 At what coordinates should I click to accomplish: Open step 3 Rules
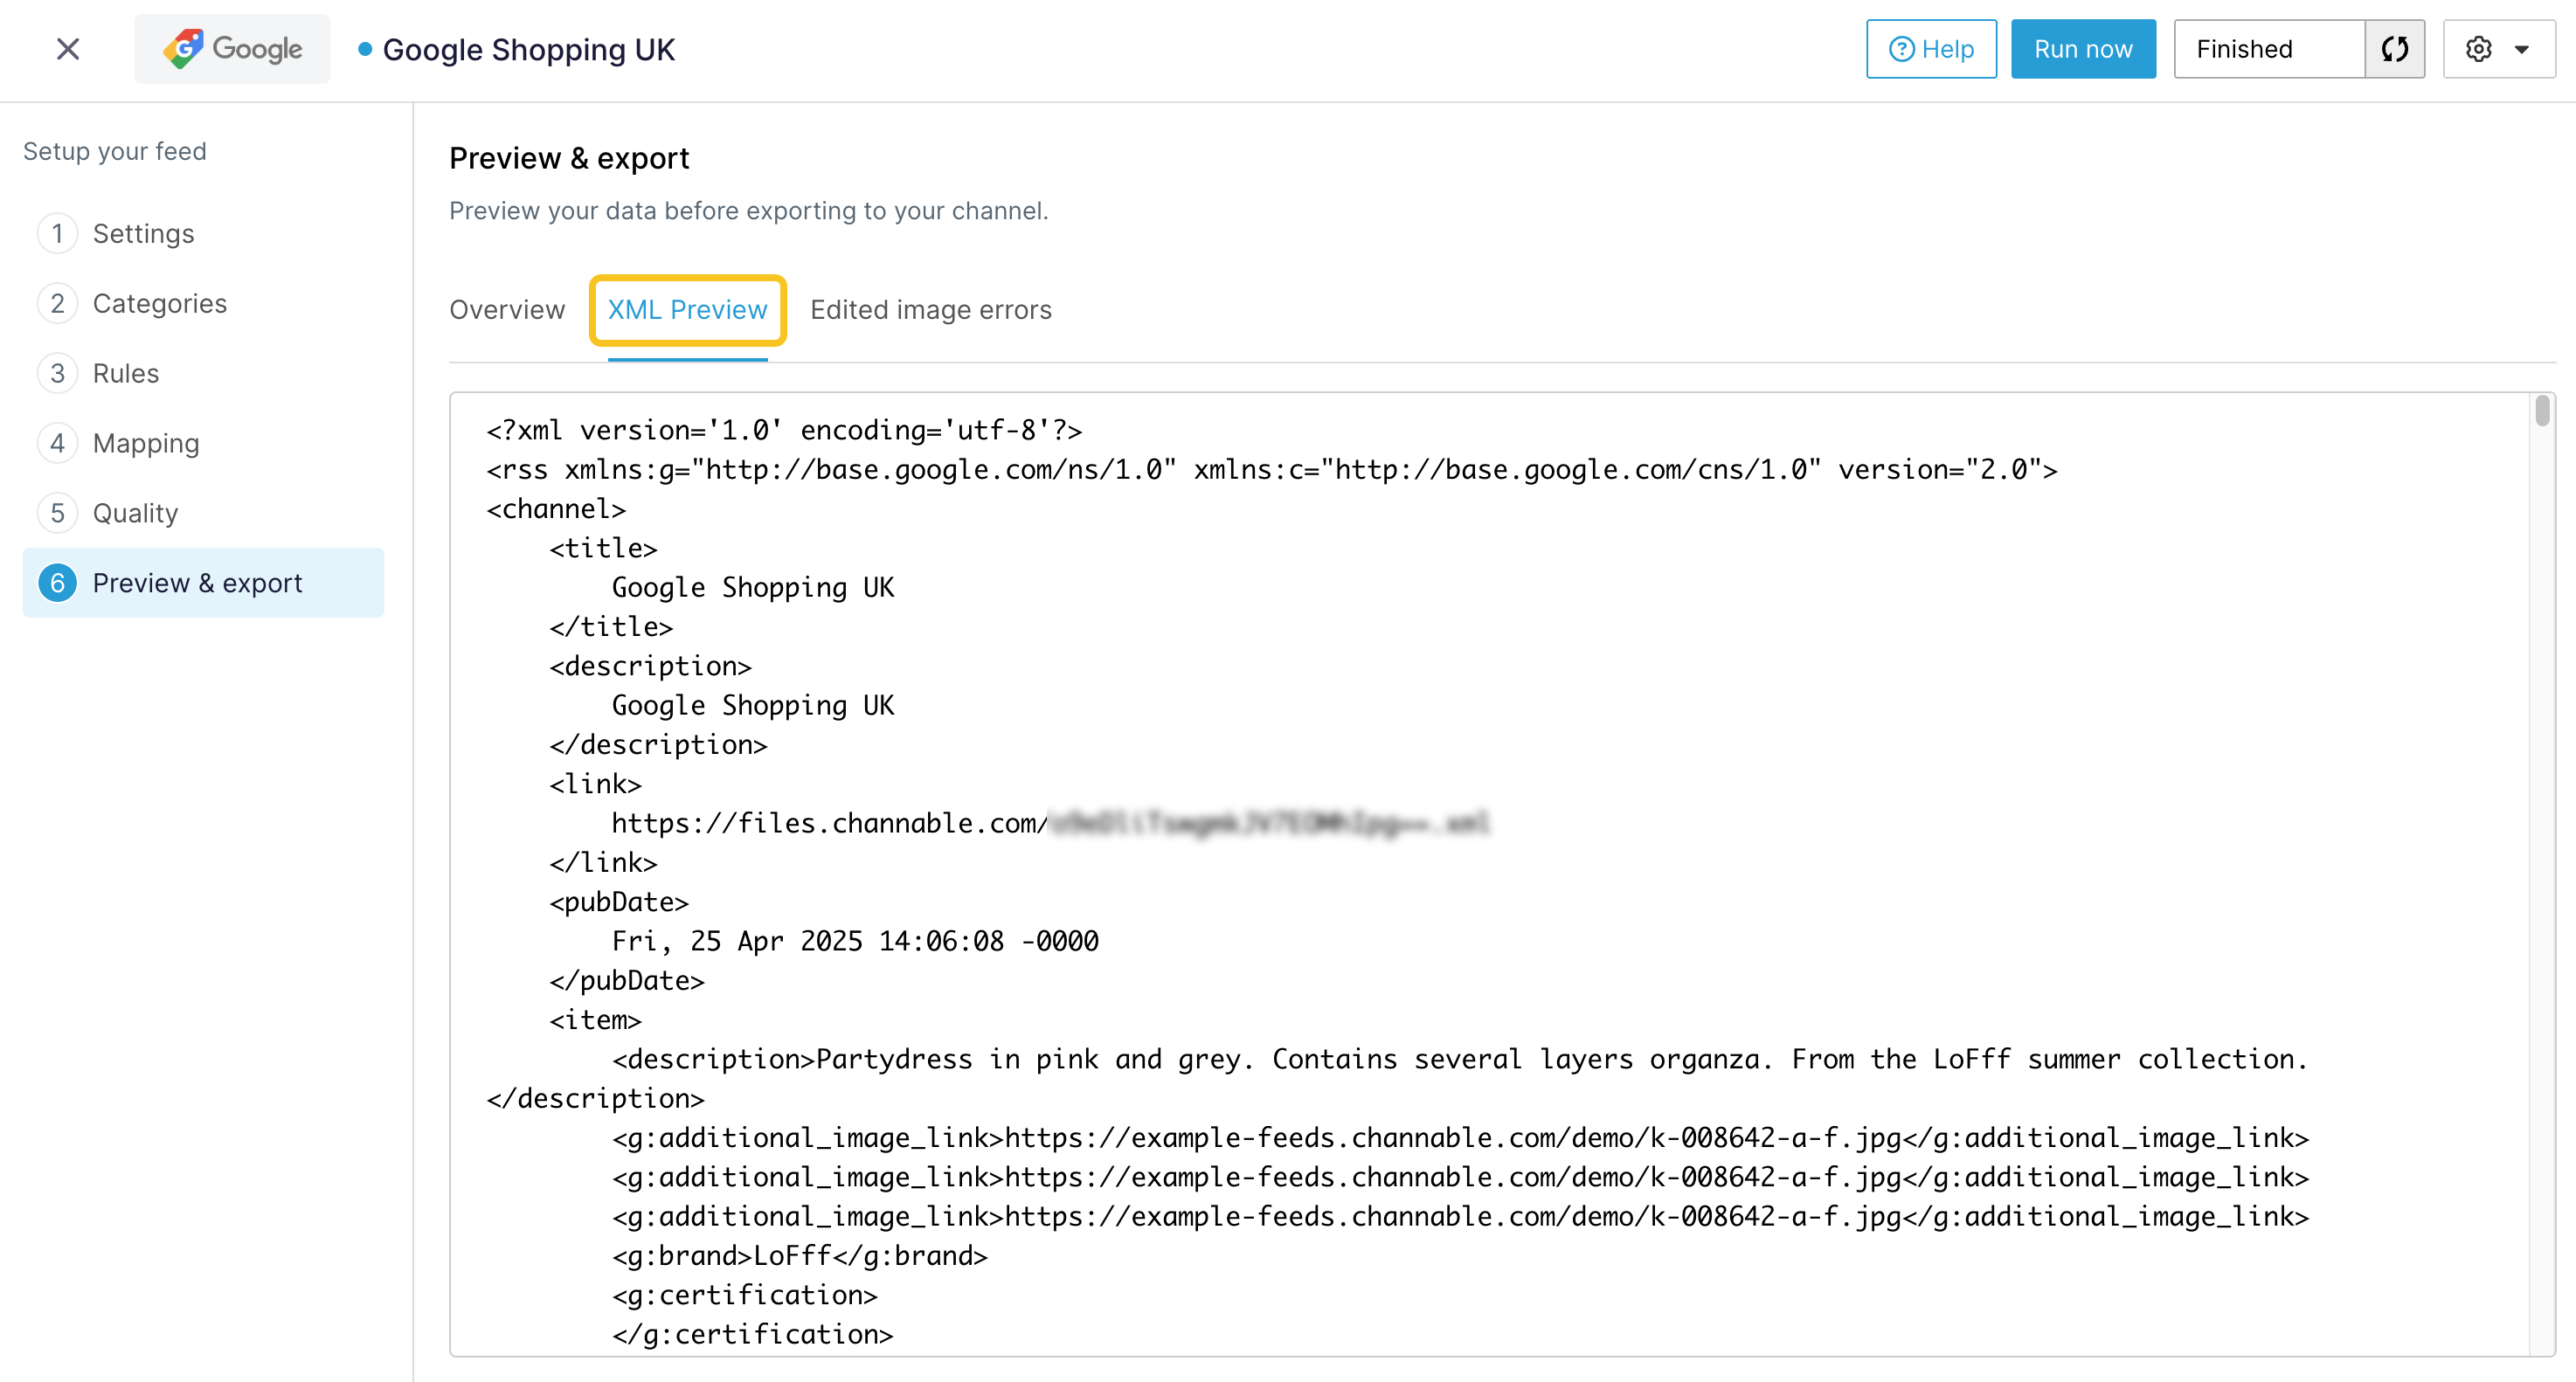tap(203, 373)
